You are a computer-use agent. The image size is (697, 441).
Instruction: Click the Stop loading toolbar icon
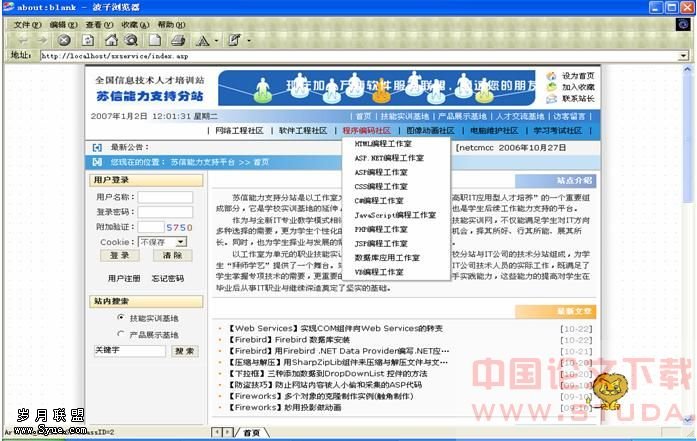pos(64,40)
